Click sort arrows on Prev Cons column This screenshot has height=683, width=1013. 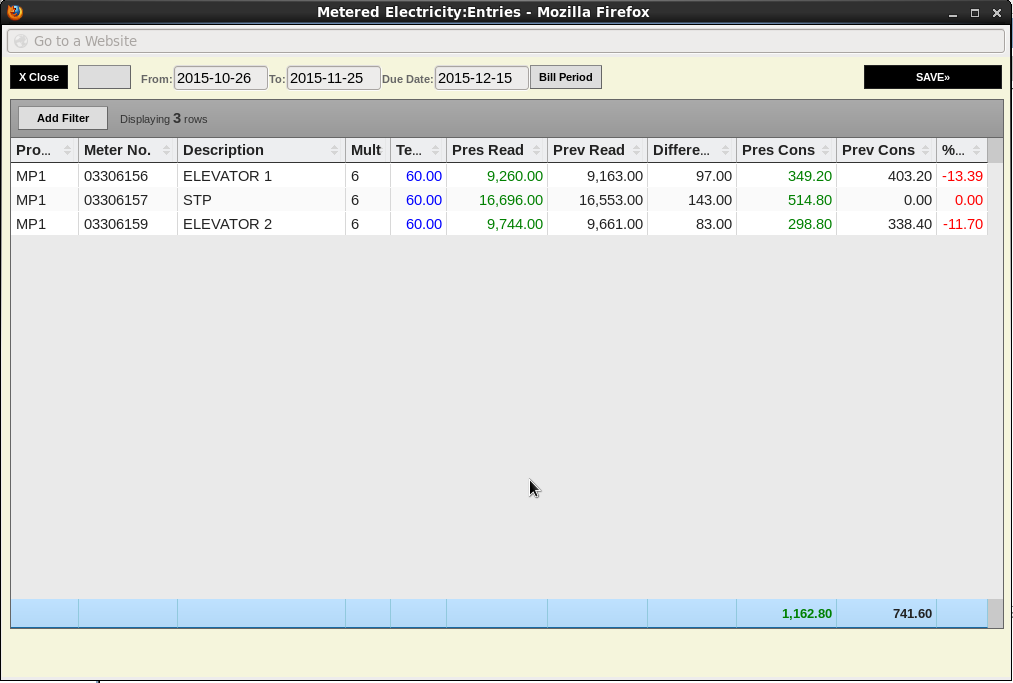tap(926, 150)
